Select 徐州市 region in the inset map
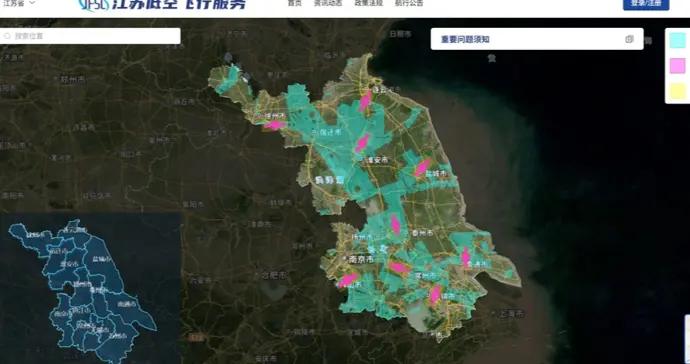The height and width of the screenshot is (364, 690). 35,235
